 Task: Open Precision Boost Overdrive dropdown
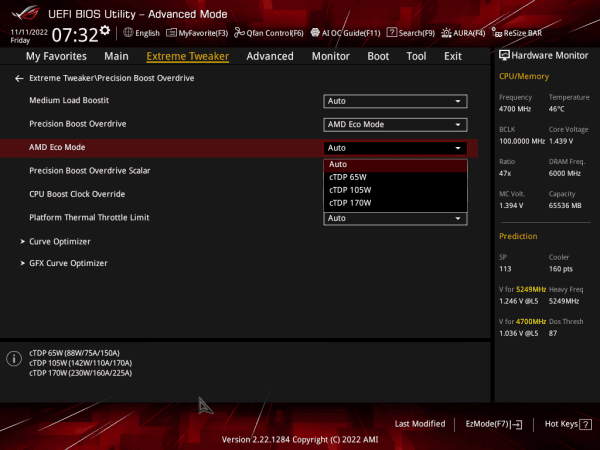396,124
